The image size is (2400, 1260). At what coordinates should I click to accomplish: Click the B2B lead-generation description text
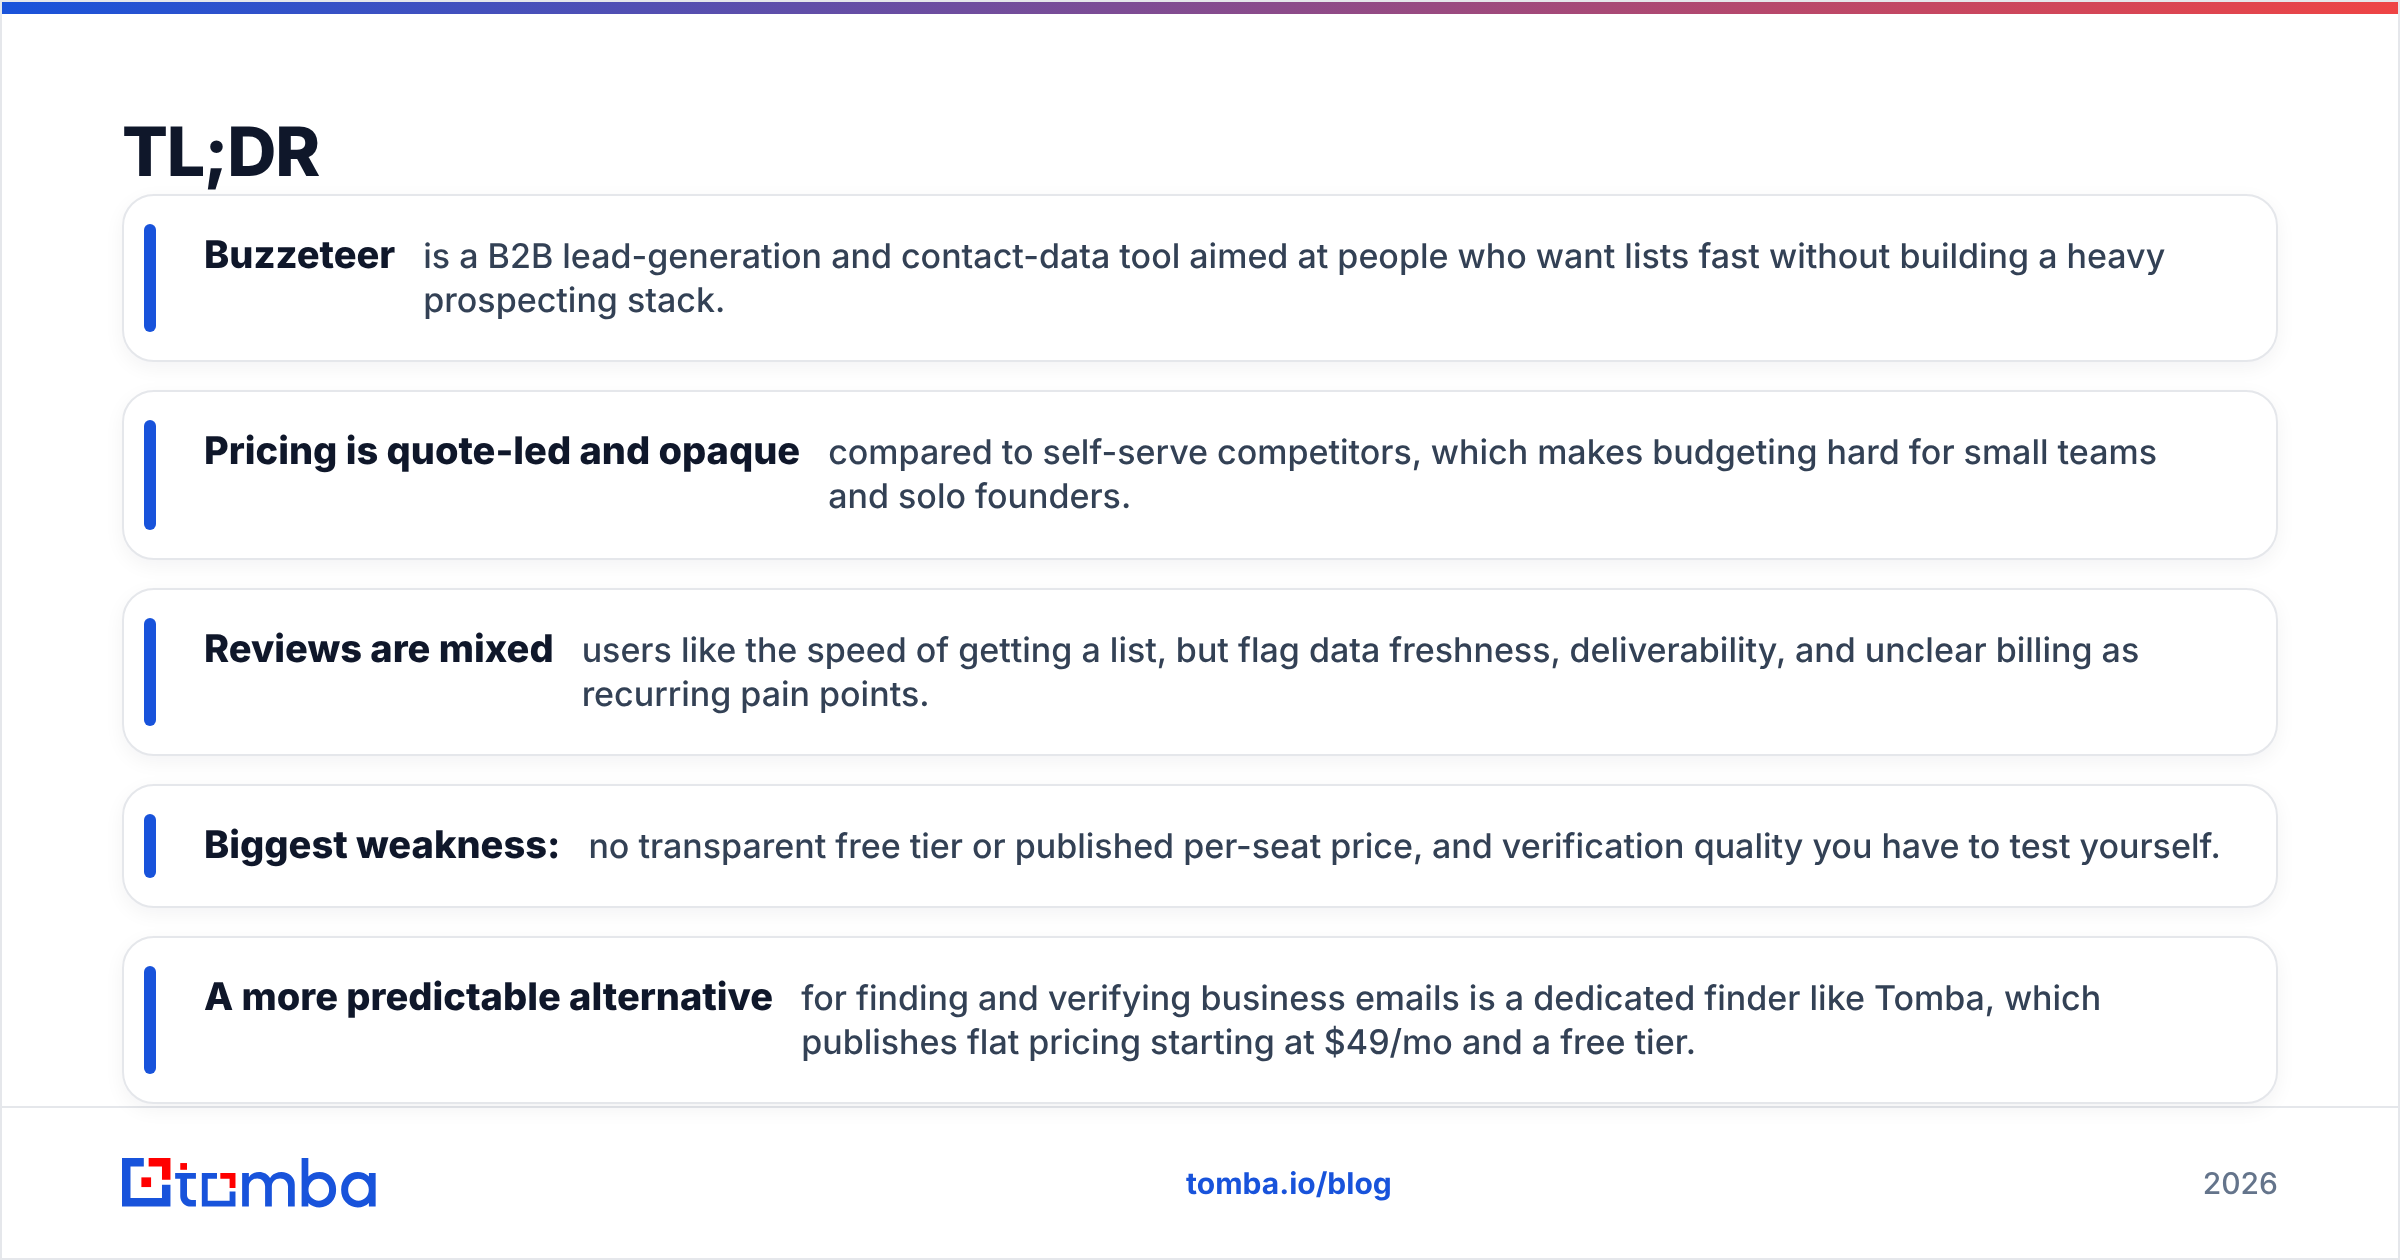[x=1294, y=278]
